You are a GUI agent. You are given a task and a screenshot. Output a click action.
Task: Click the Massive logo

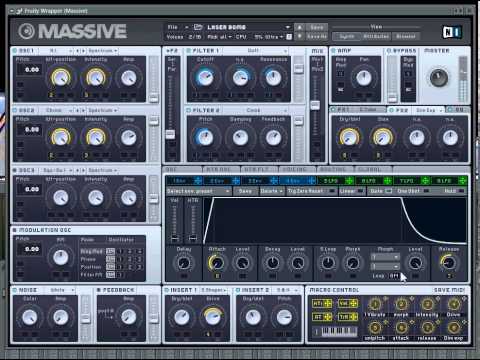73,31
